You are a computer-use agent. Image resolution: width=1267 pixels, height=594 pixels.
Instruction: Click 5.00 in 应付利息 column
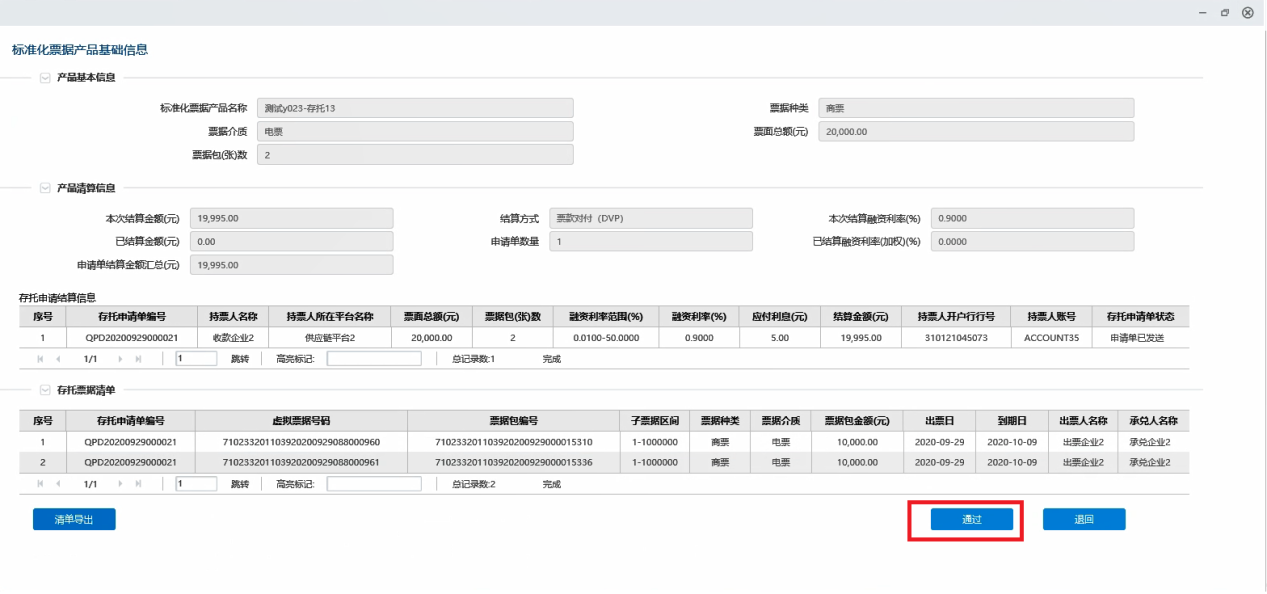point(780,338)
